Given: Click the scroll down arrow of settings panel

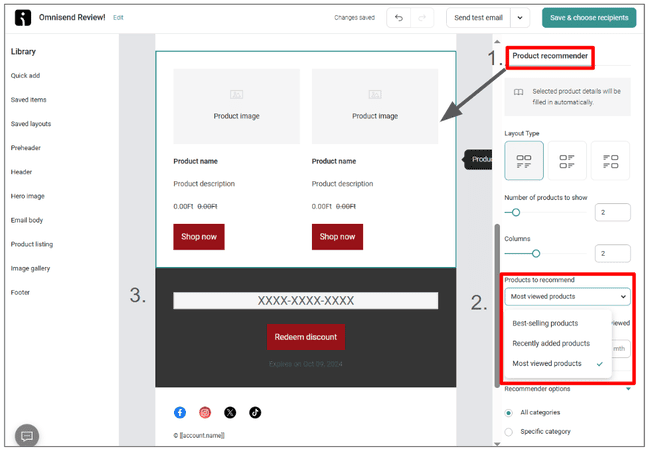Looking at the screenshot, I should [x=497, y=444].
